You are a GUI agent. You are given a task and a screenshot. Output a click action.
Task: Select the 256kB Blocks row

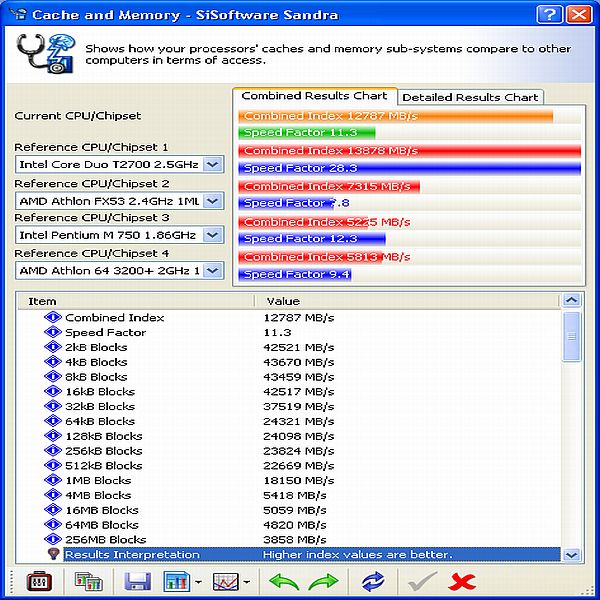pyautogui.click(x=289, y=451)
